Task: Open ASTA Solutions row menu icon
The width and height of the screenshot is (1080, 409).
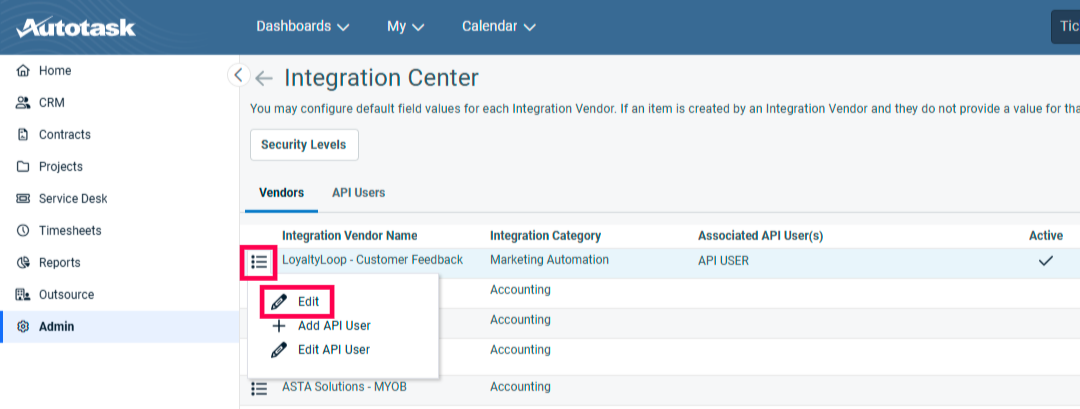Action: coord(259,388)
